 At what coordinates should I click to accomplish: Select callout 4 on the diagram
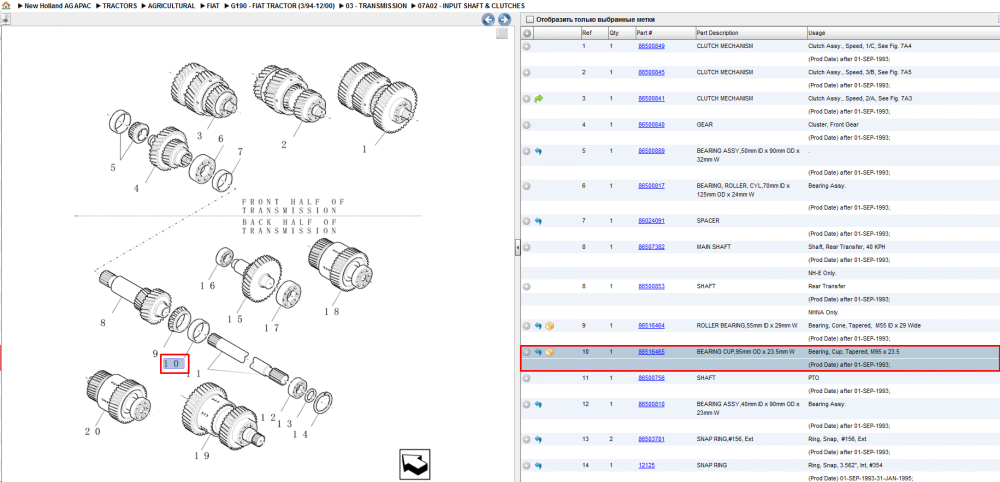[x=136, y=188]
